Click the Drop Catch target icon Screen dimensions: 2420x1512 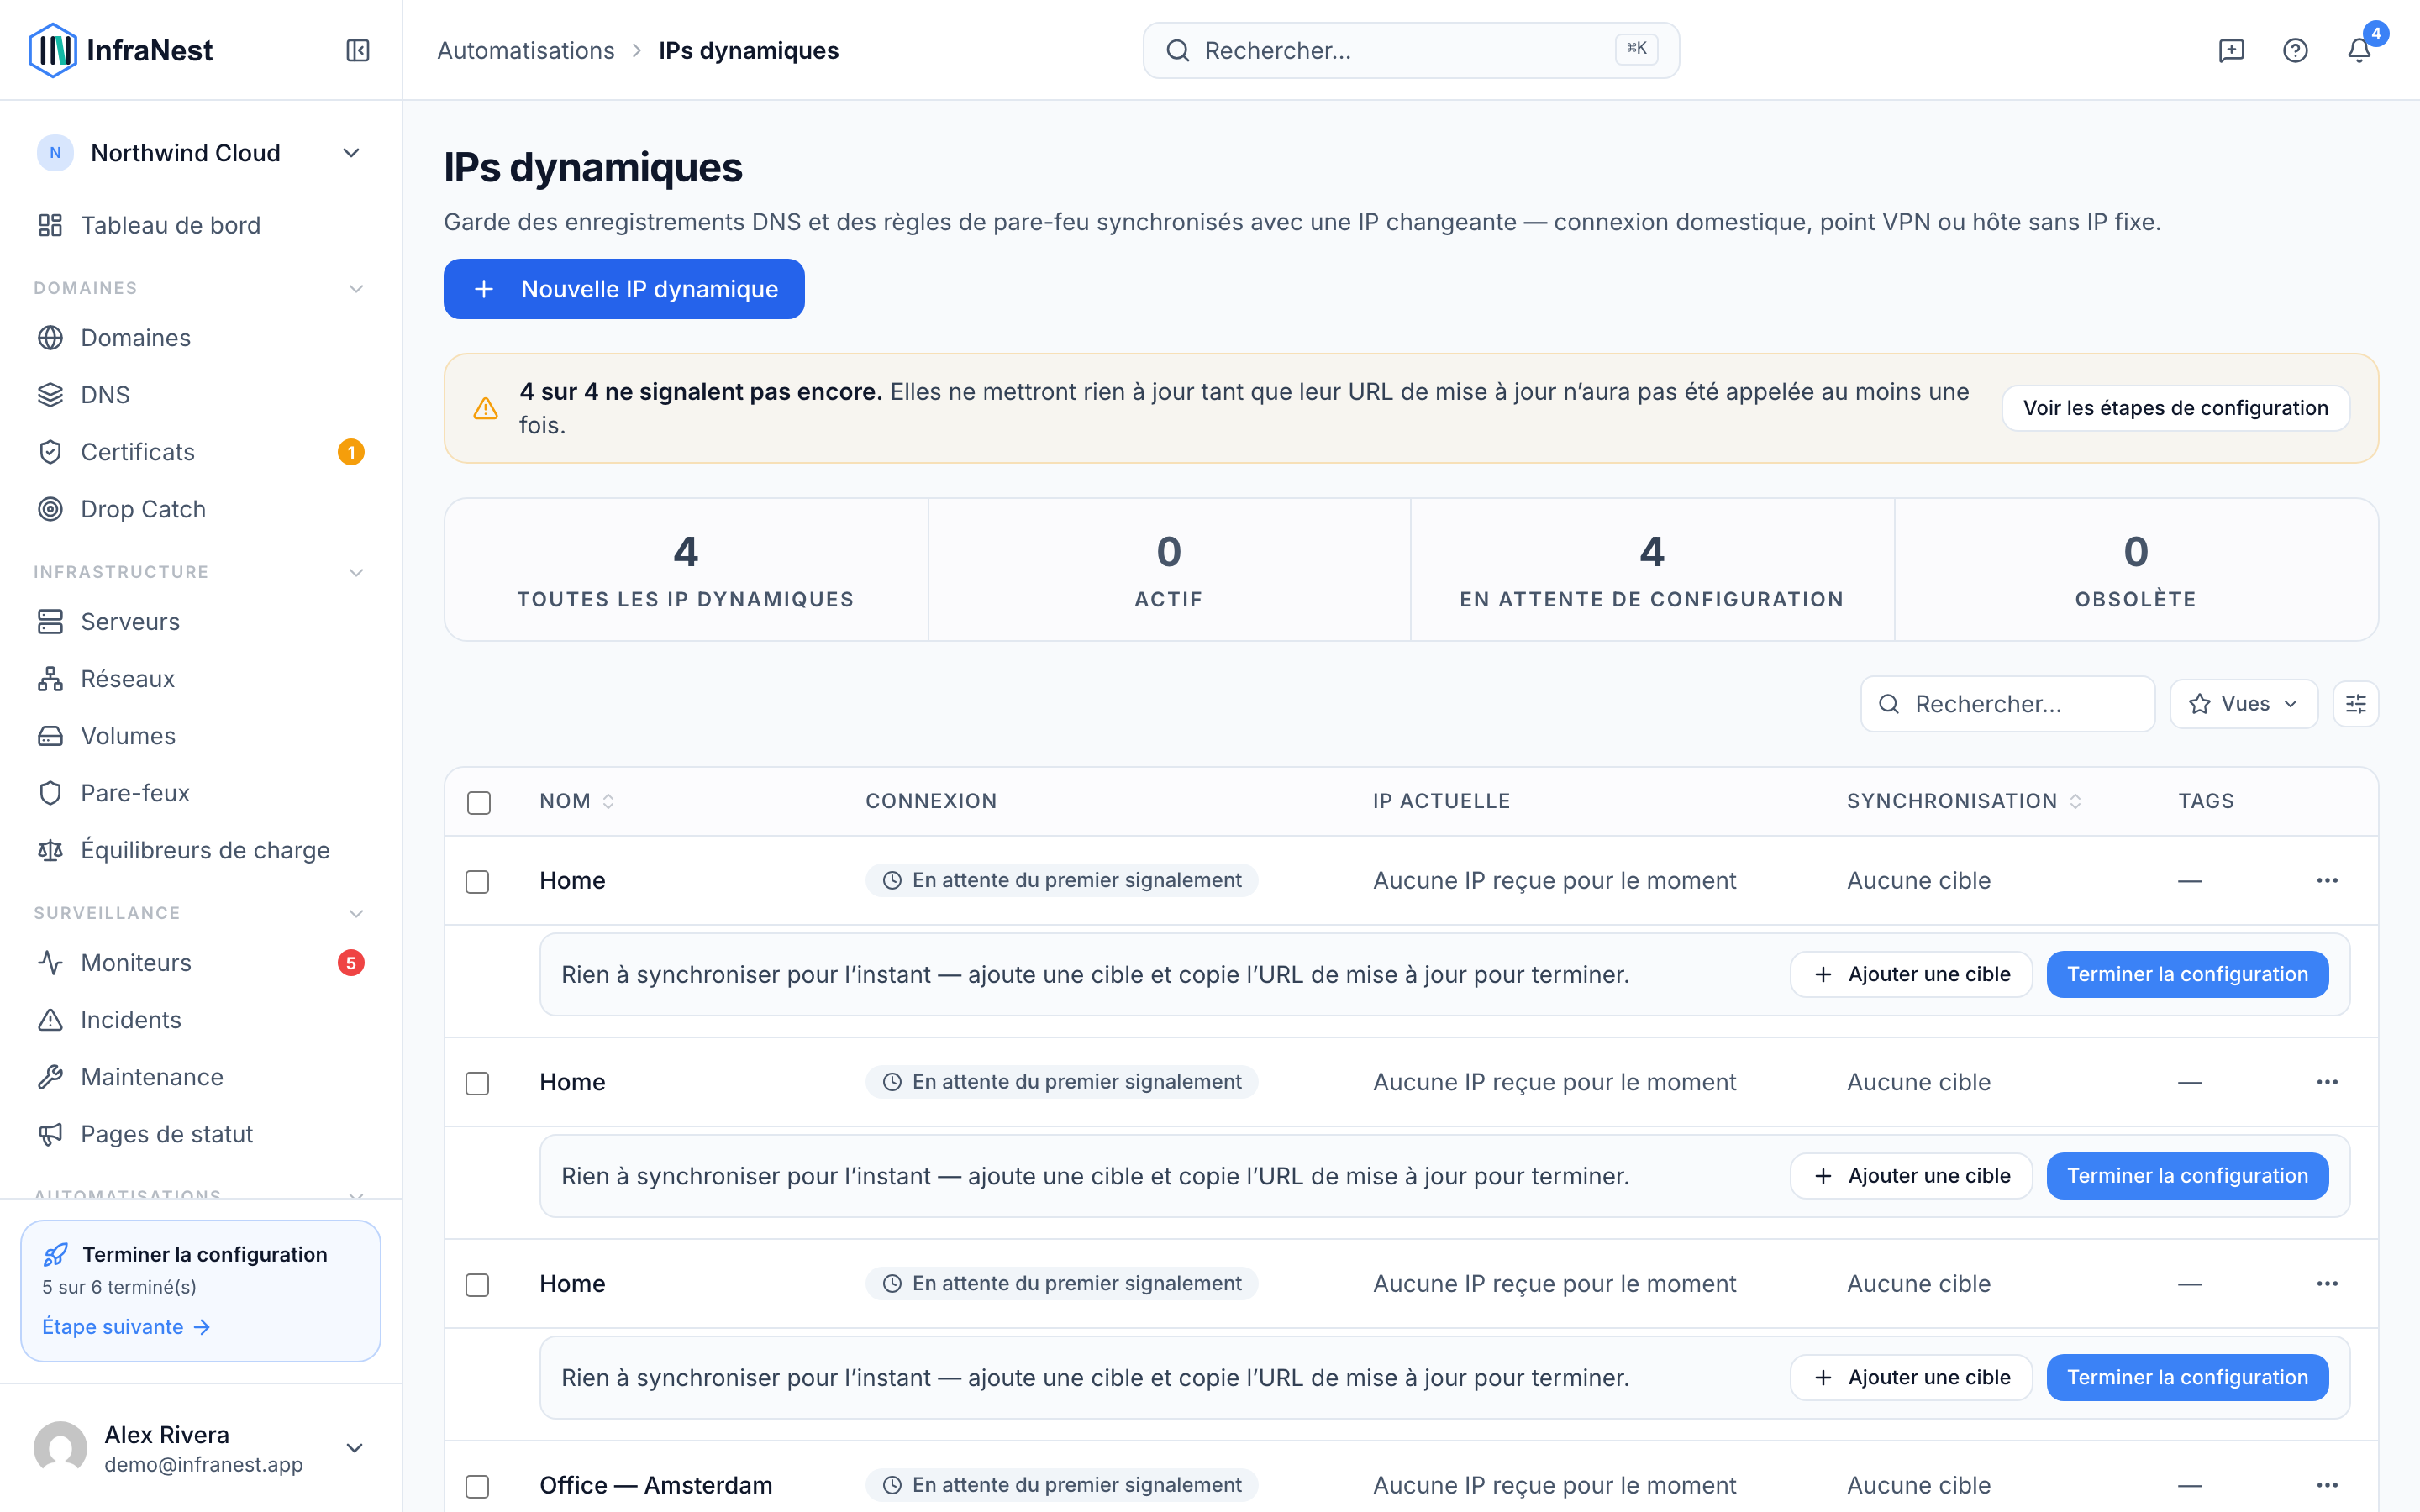(50, 509)
